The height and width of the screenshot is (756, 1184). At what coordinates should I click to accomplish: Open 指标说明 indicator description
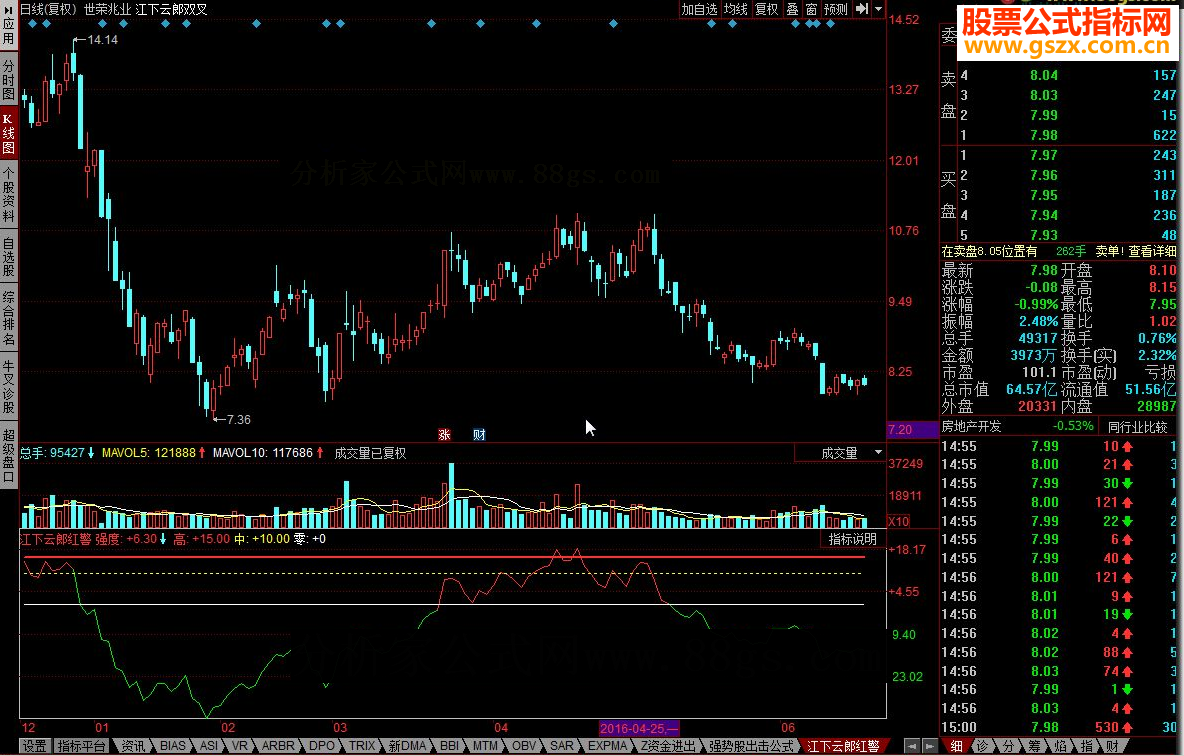[x=852, y=539]
